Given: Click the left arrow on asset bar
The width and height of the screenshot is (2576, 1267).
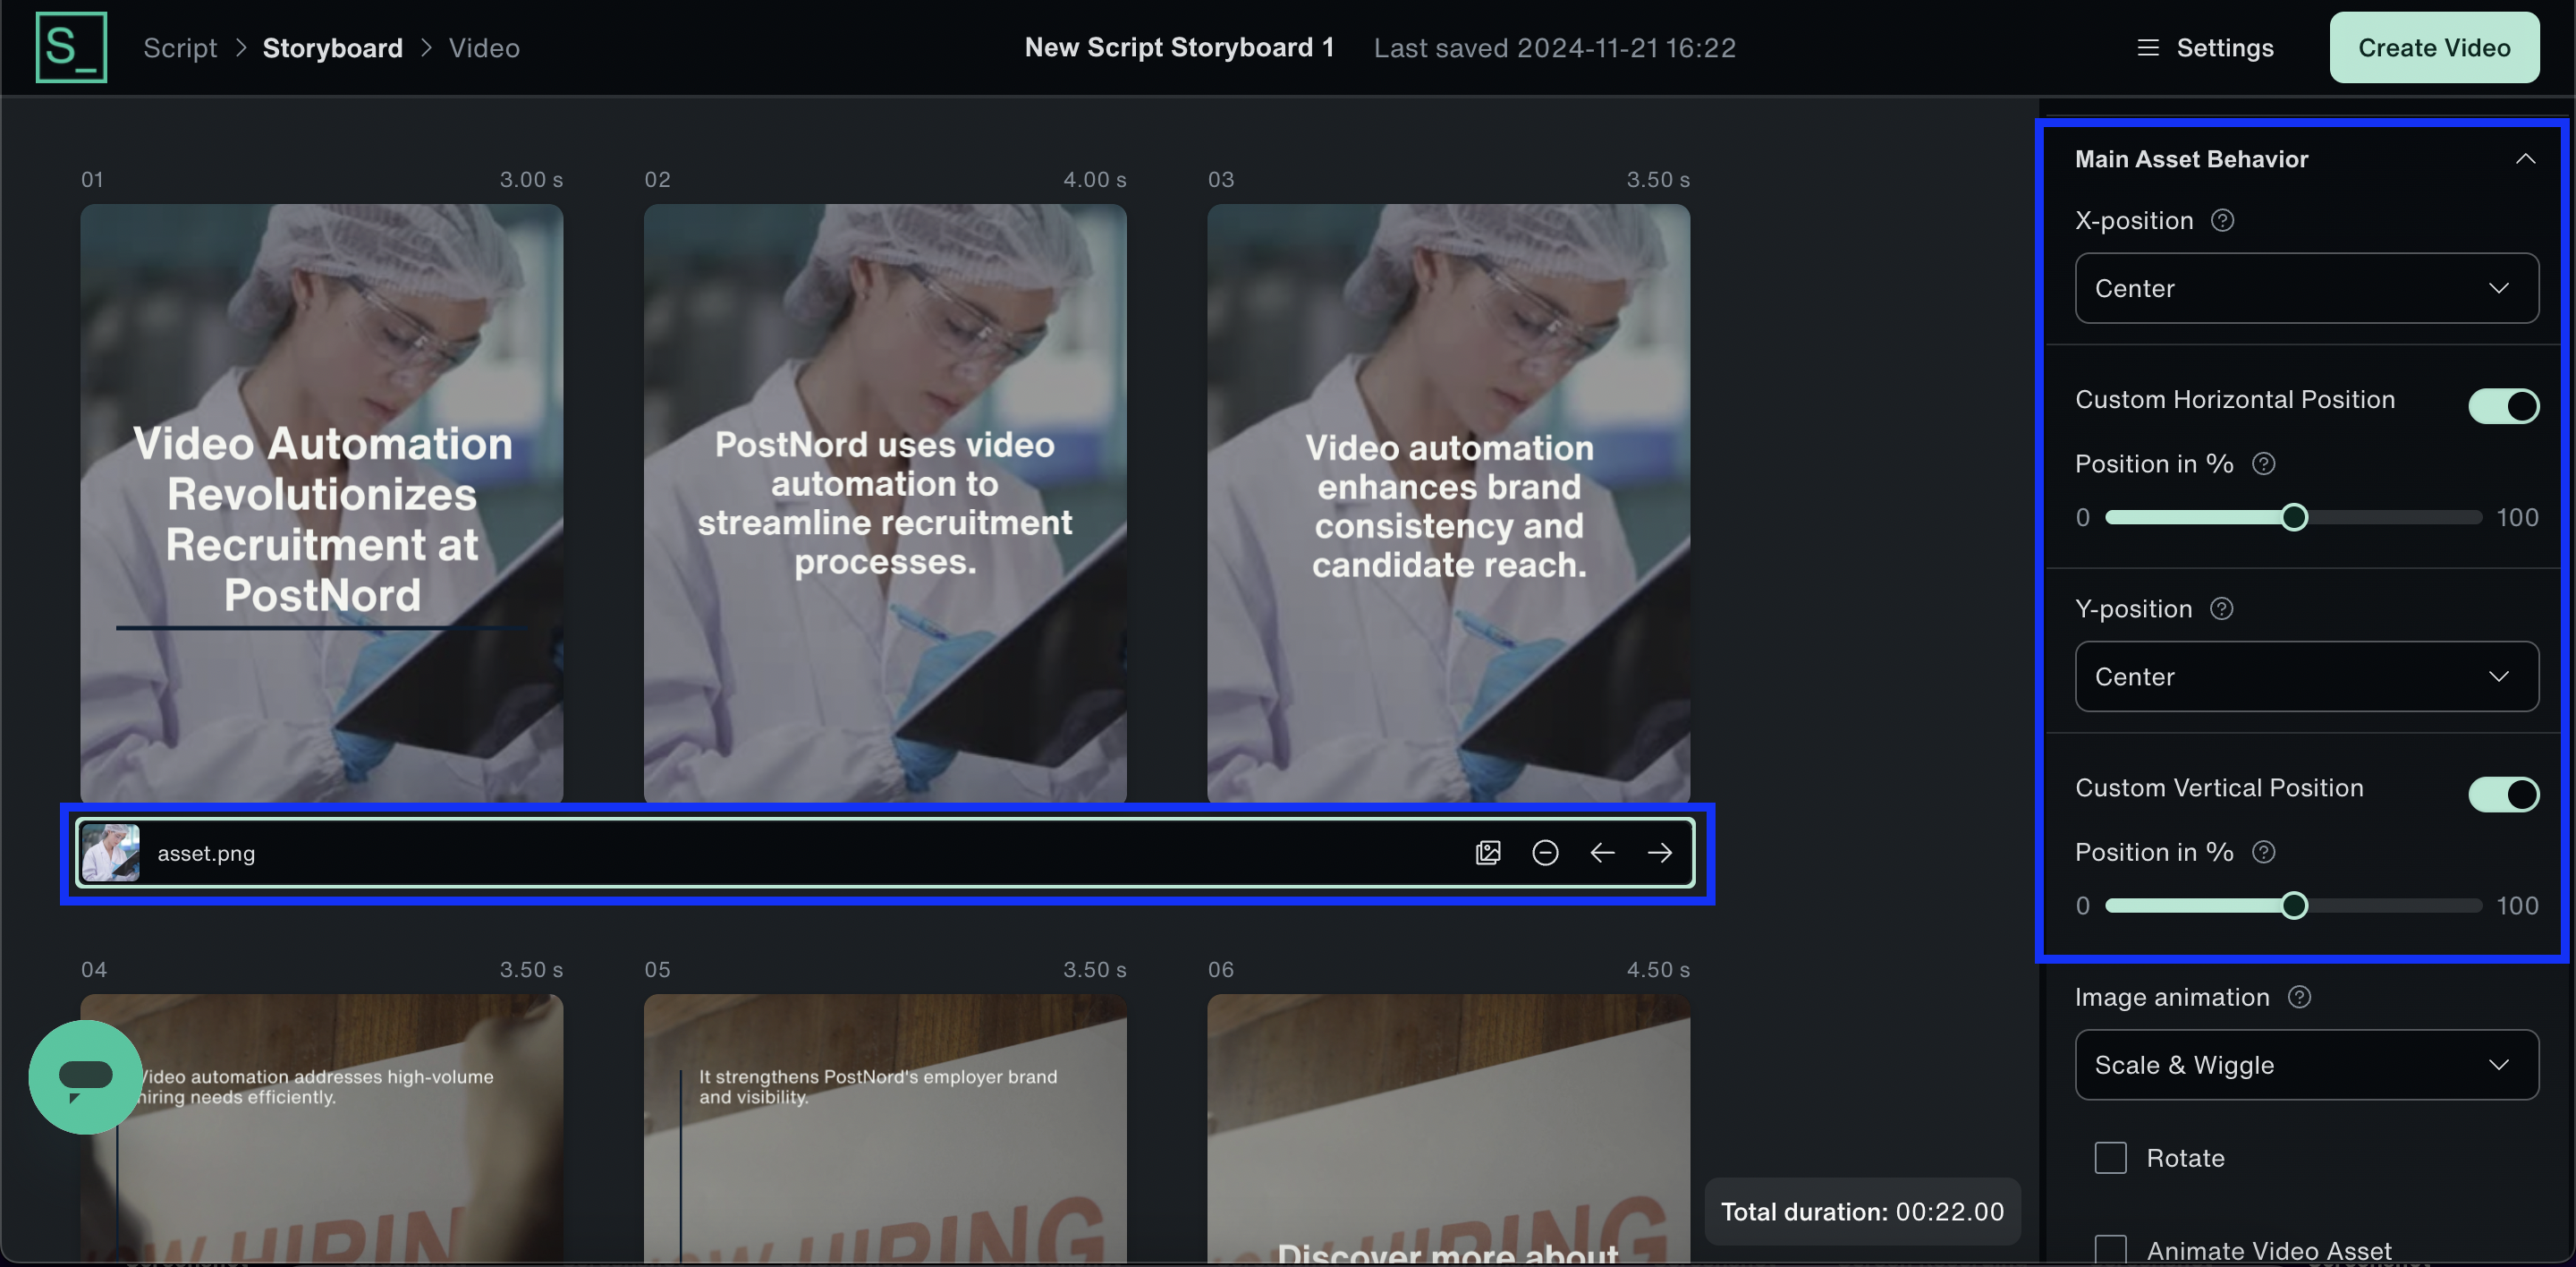Looking at the screenshot, I should pyautogui.click(x=1602, y=852).
